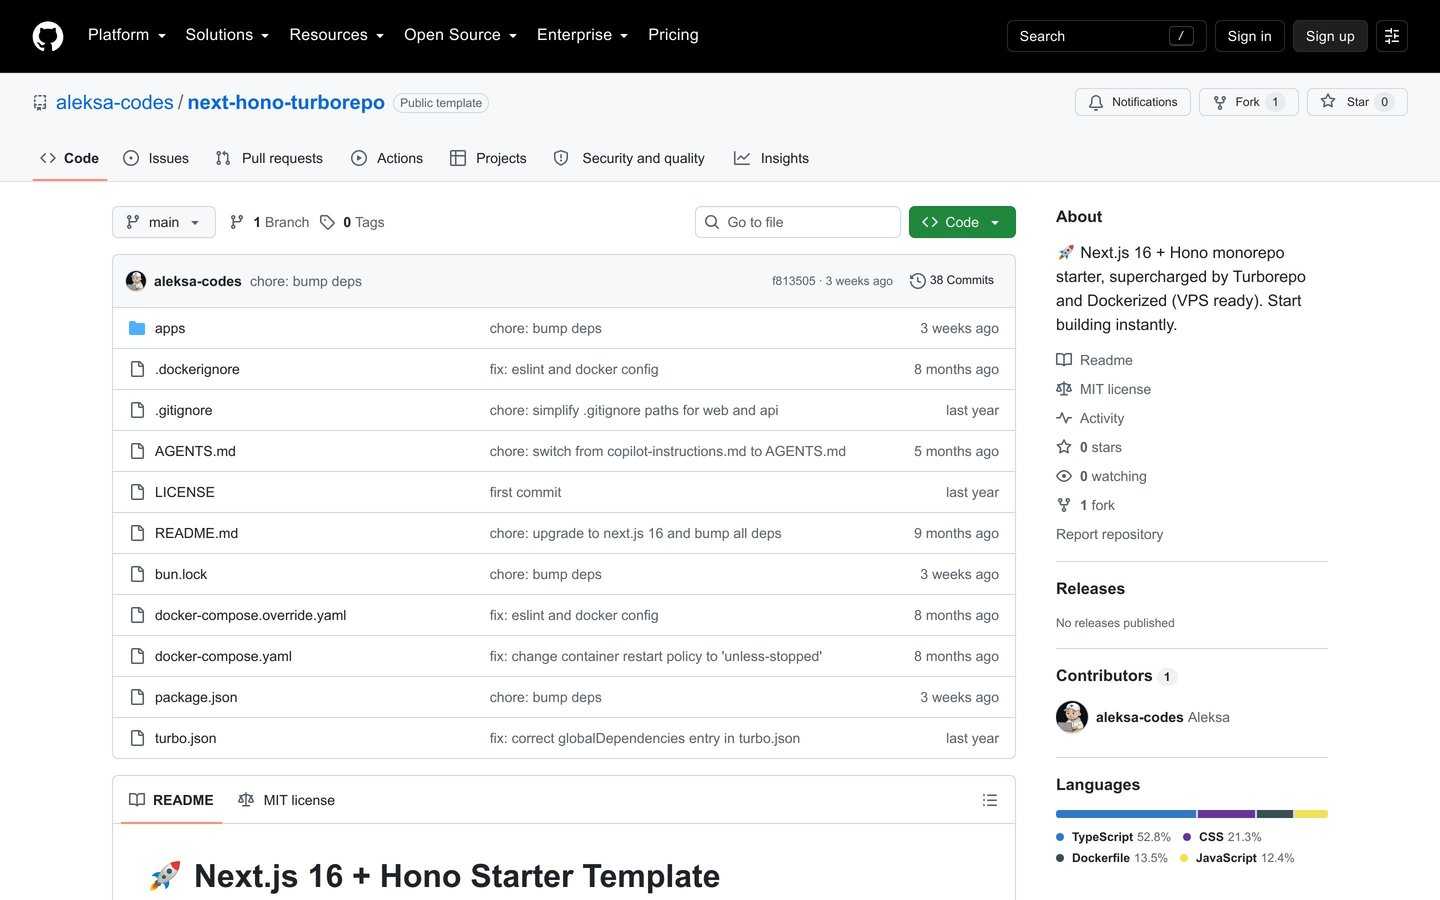Open the .gitignore file
The image size is (1440, 900).
(x=183, y=410)
